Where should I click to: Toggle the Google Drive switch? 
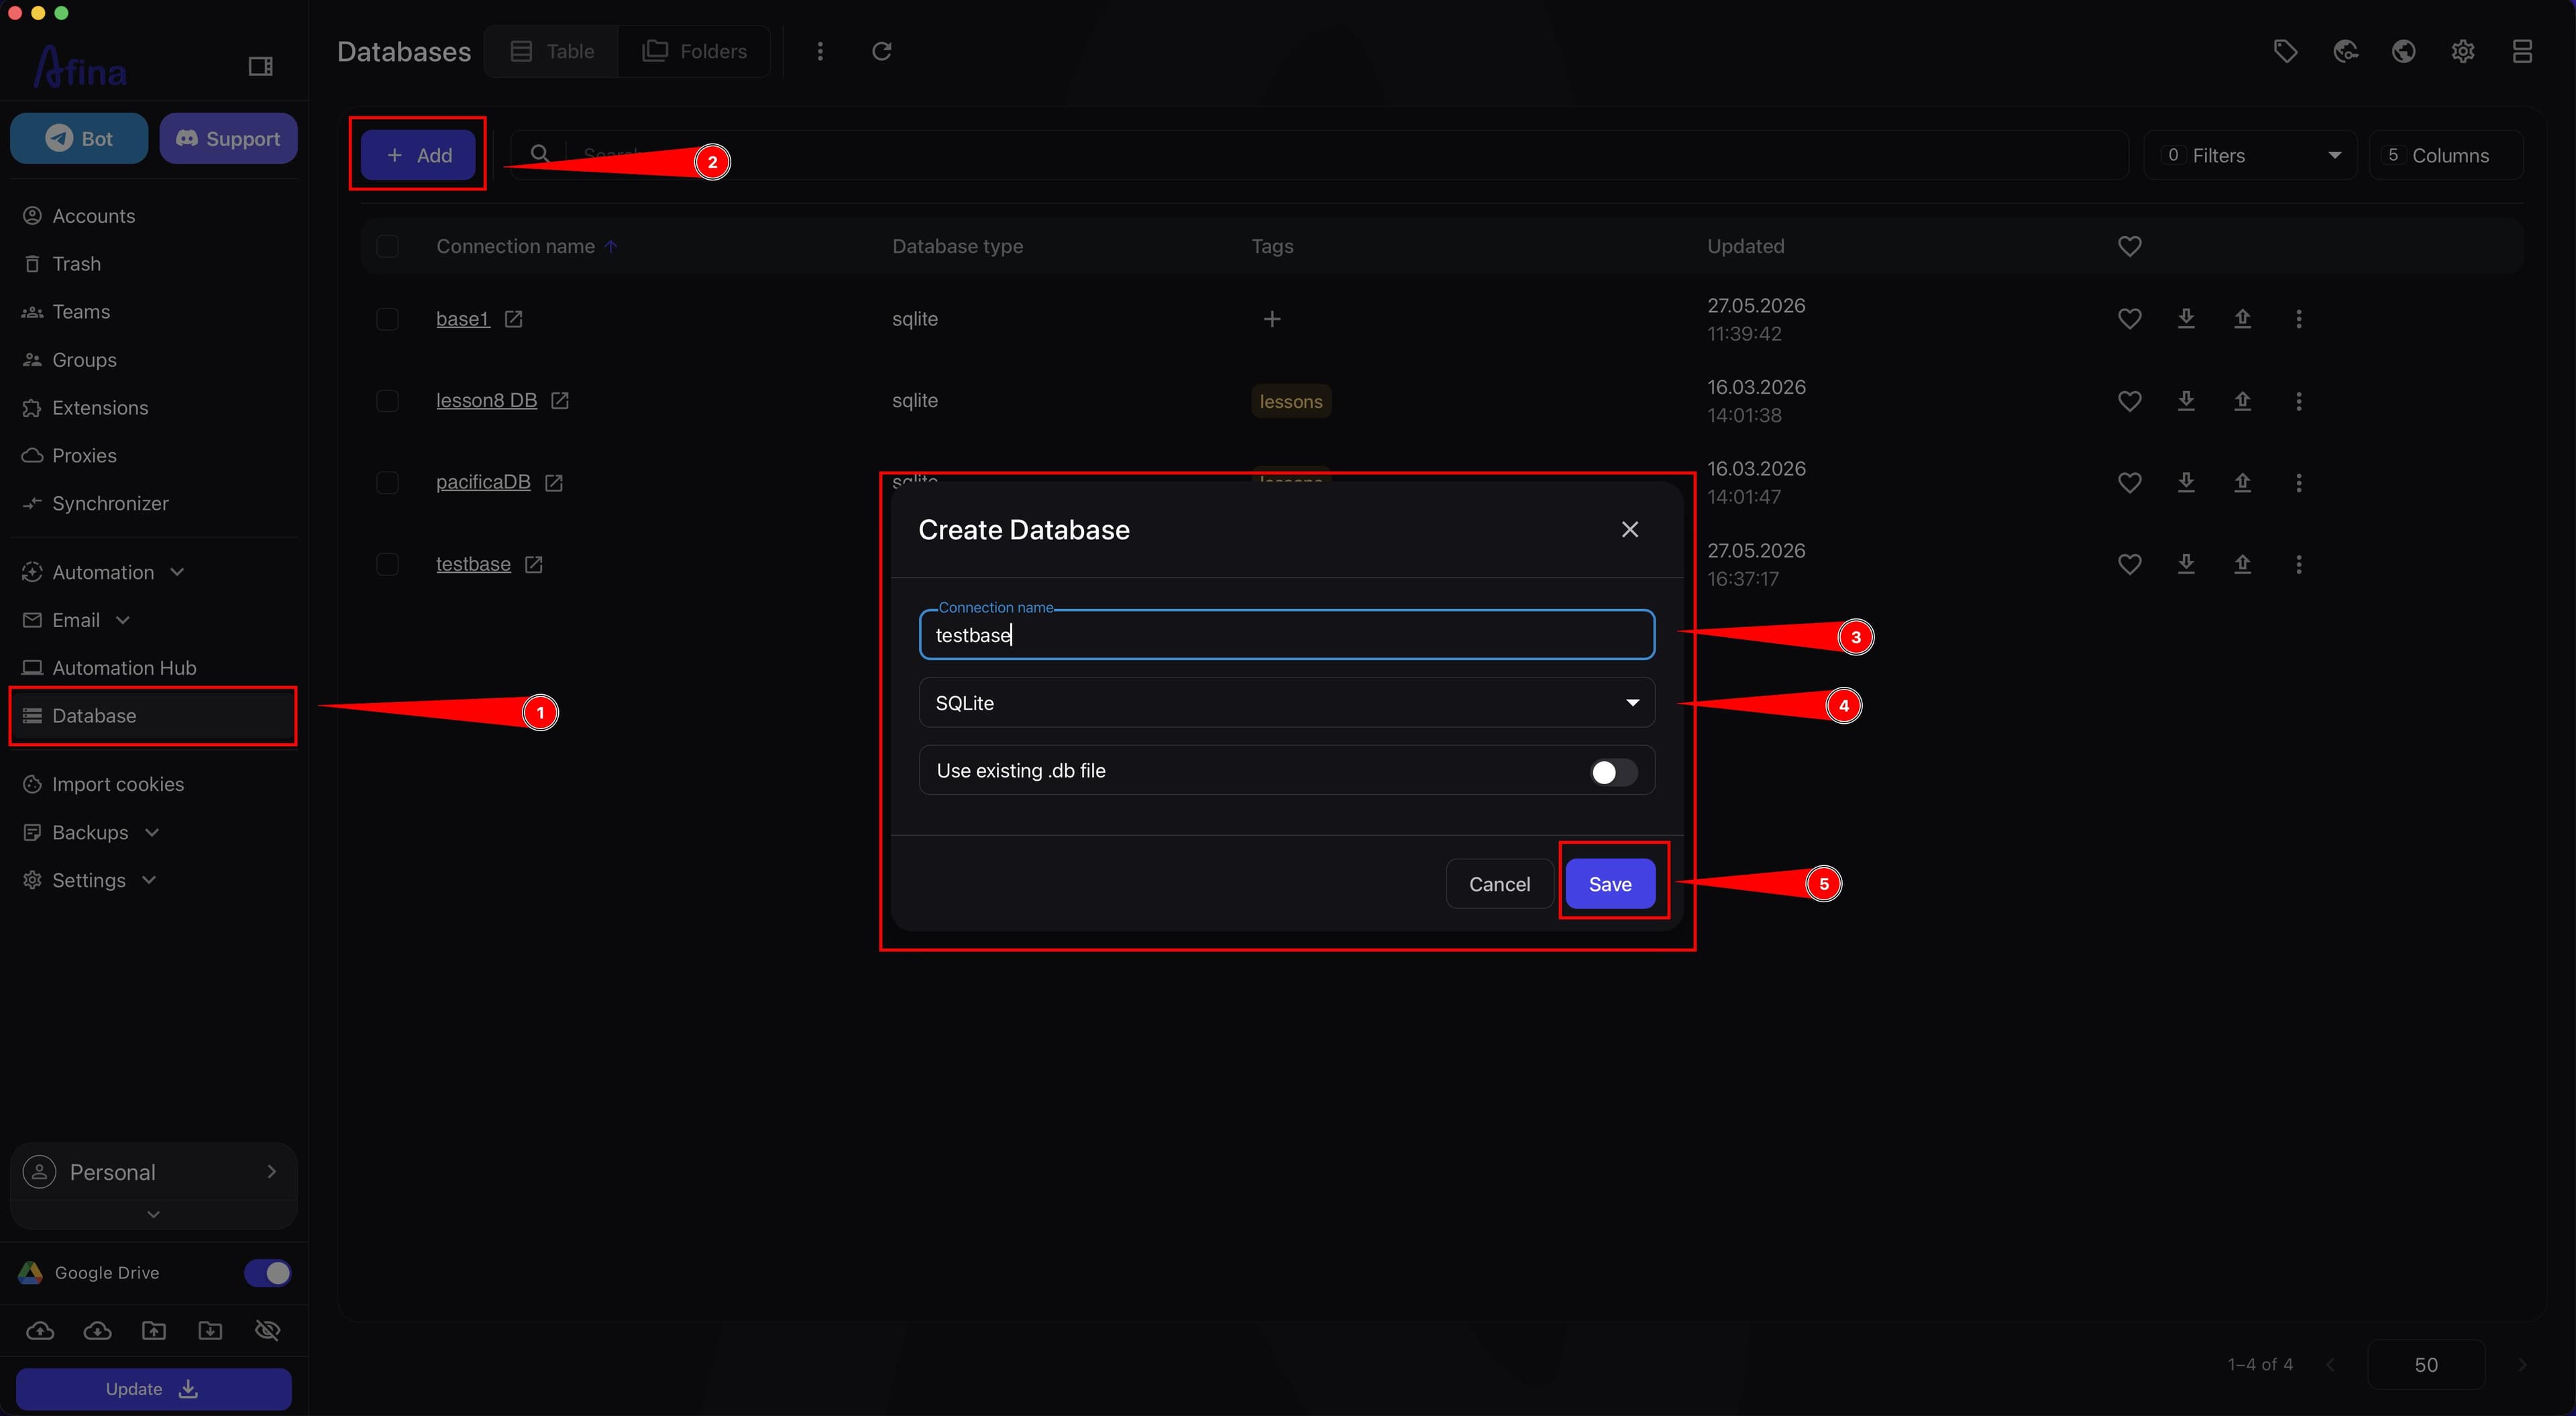coord(267,1273)
